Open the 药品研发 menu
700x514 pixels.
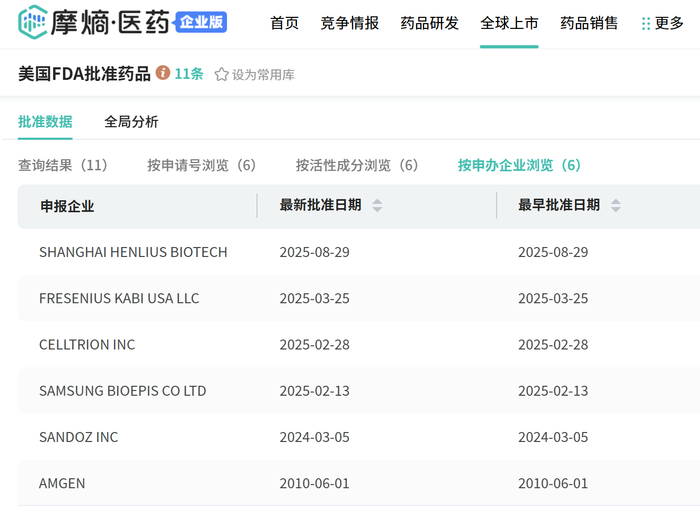point(429,23)
